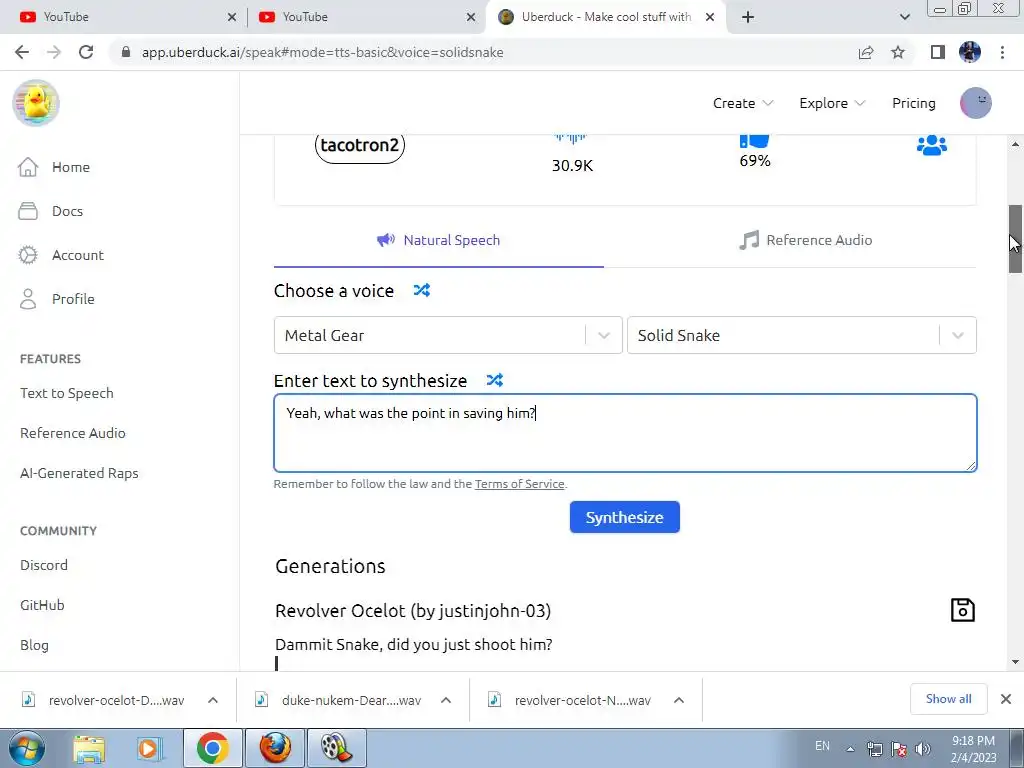Click the Synthesize button
The height and width of the screenshot is (768, 1024).
(624, 517)
